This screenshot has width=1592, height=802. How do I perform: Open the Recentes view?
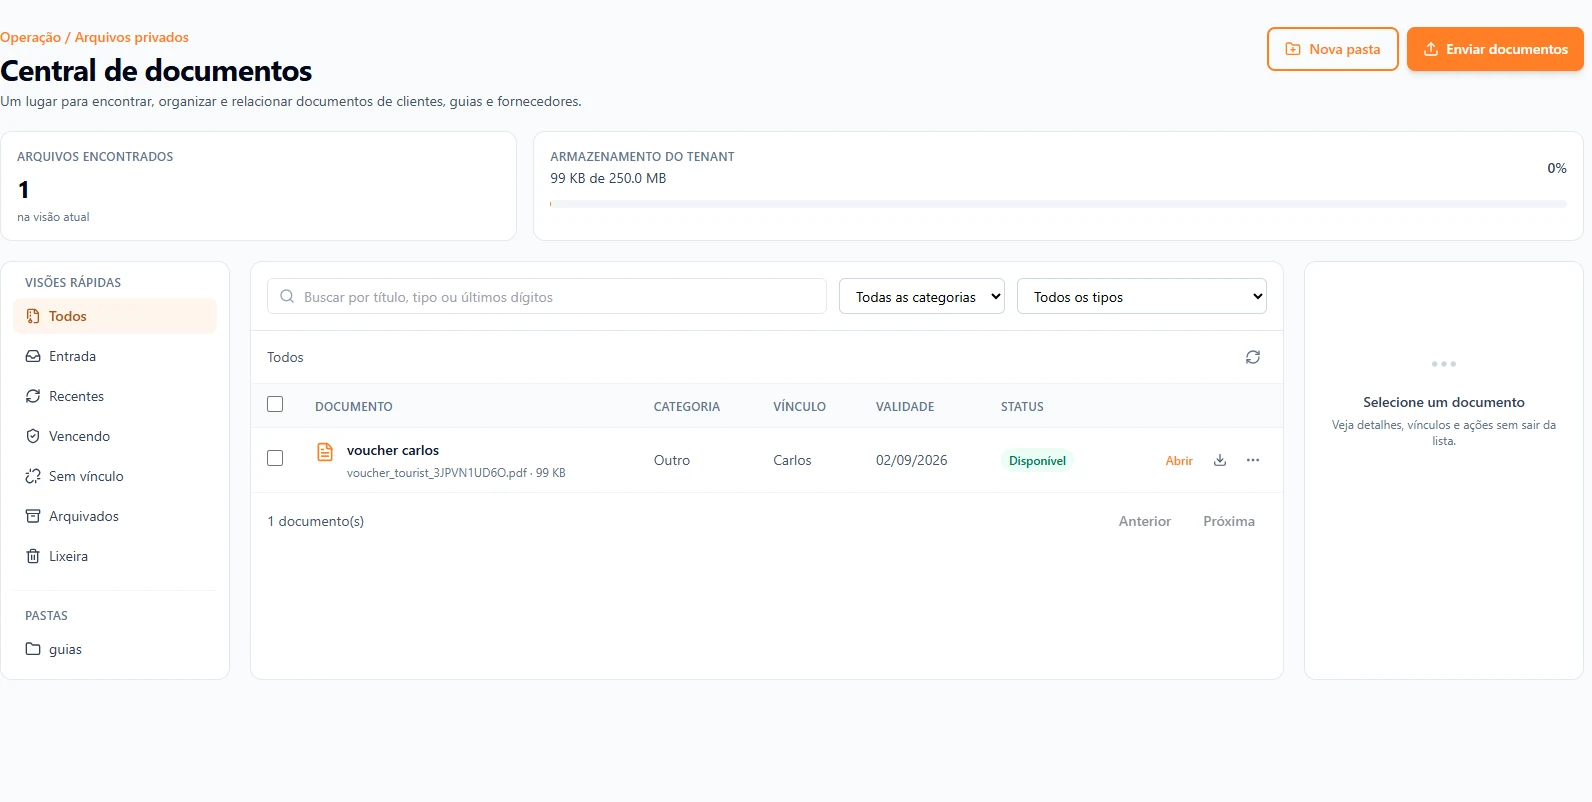115,396
